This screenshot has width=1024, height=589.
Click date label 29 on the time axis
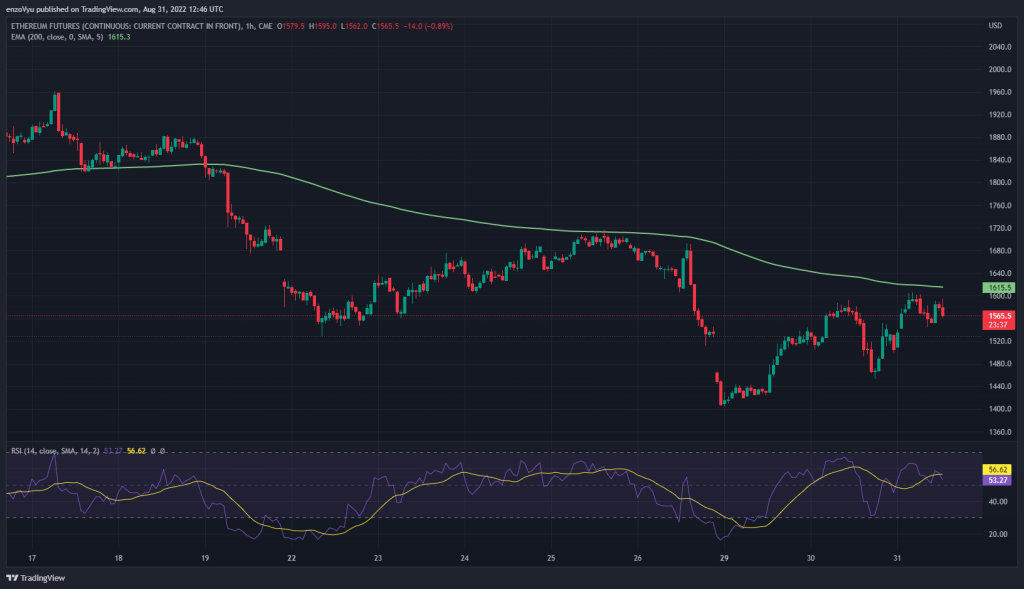724,558
